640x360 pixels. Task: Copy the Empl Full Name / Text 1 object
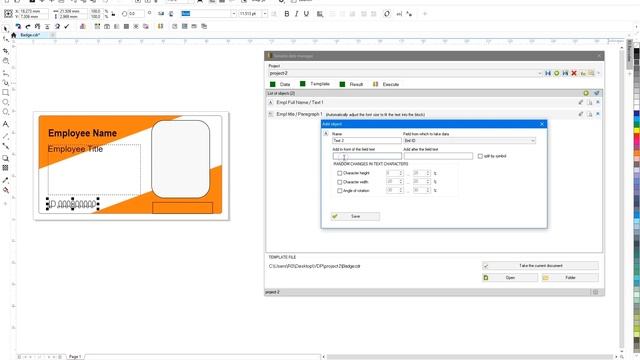[589, 102]
